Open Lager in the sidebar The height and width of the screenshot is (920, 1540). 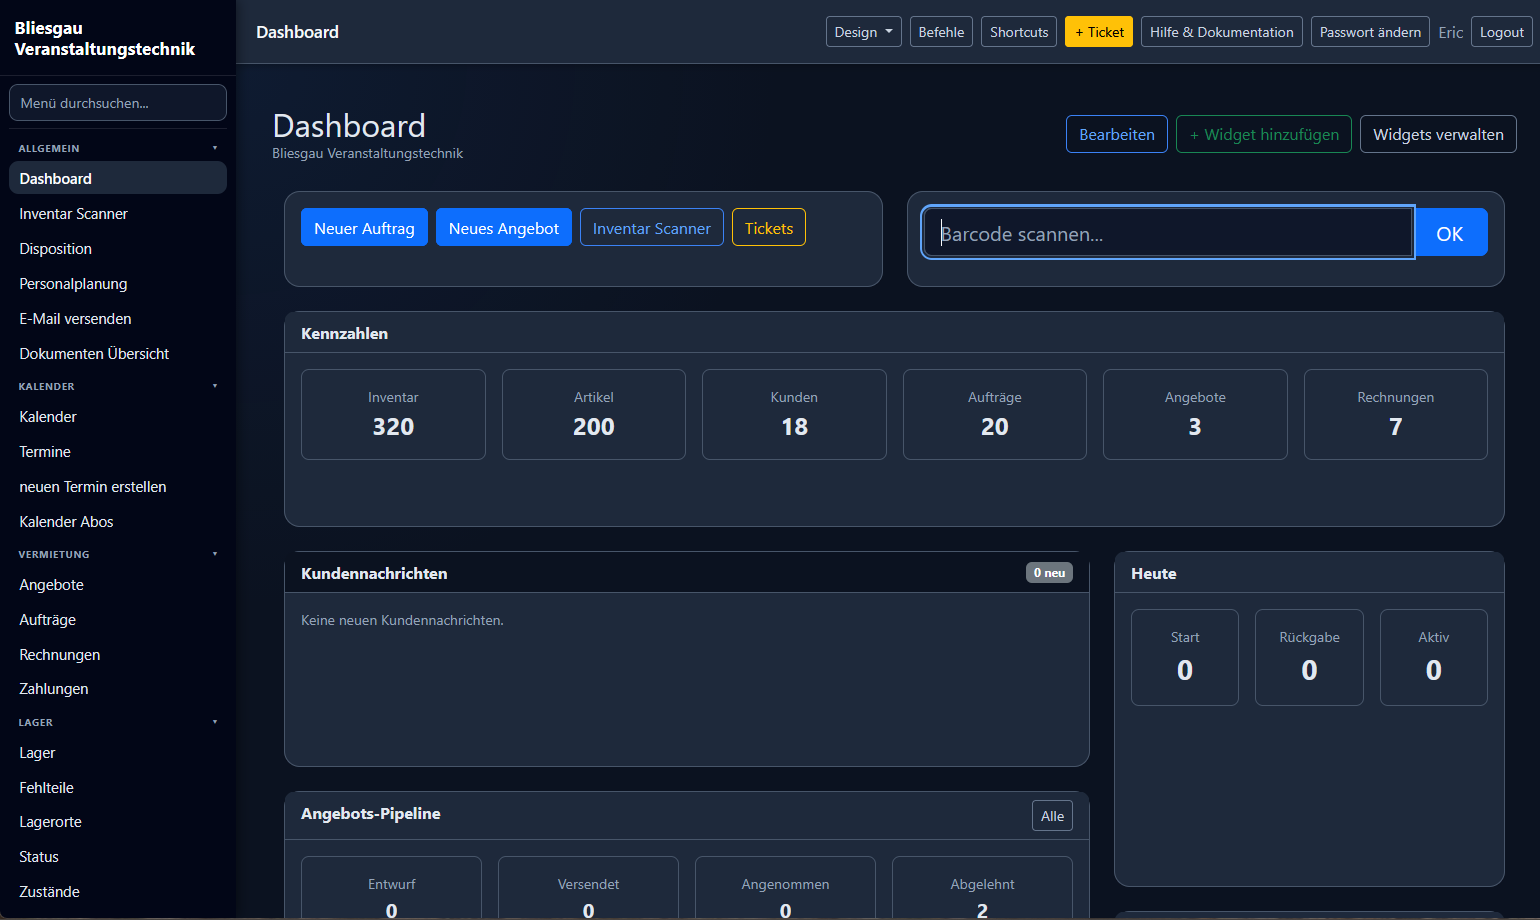point(118,753)
